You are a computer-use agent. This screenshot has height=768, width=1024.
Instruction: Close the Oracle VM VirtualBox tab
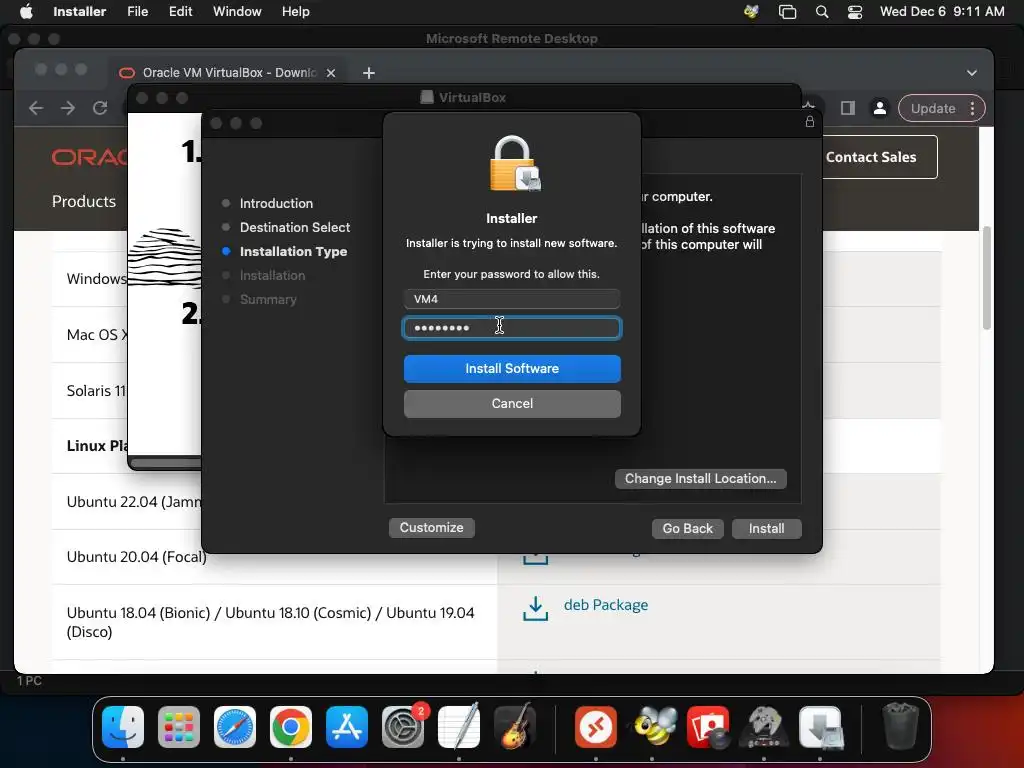pyautogui.click(x=331, y=73)
